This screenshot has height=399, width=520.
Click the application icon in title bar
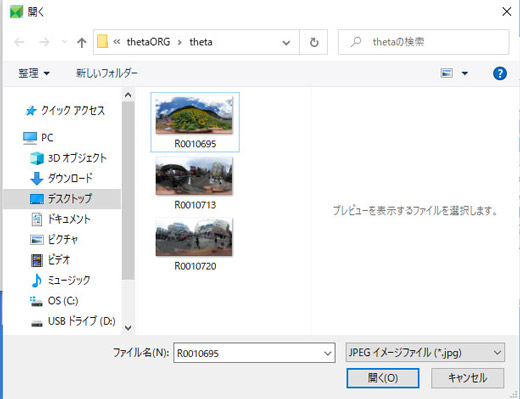pos(16,12)
